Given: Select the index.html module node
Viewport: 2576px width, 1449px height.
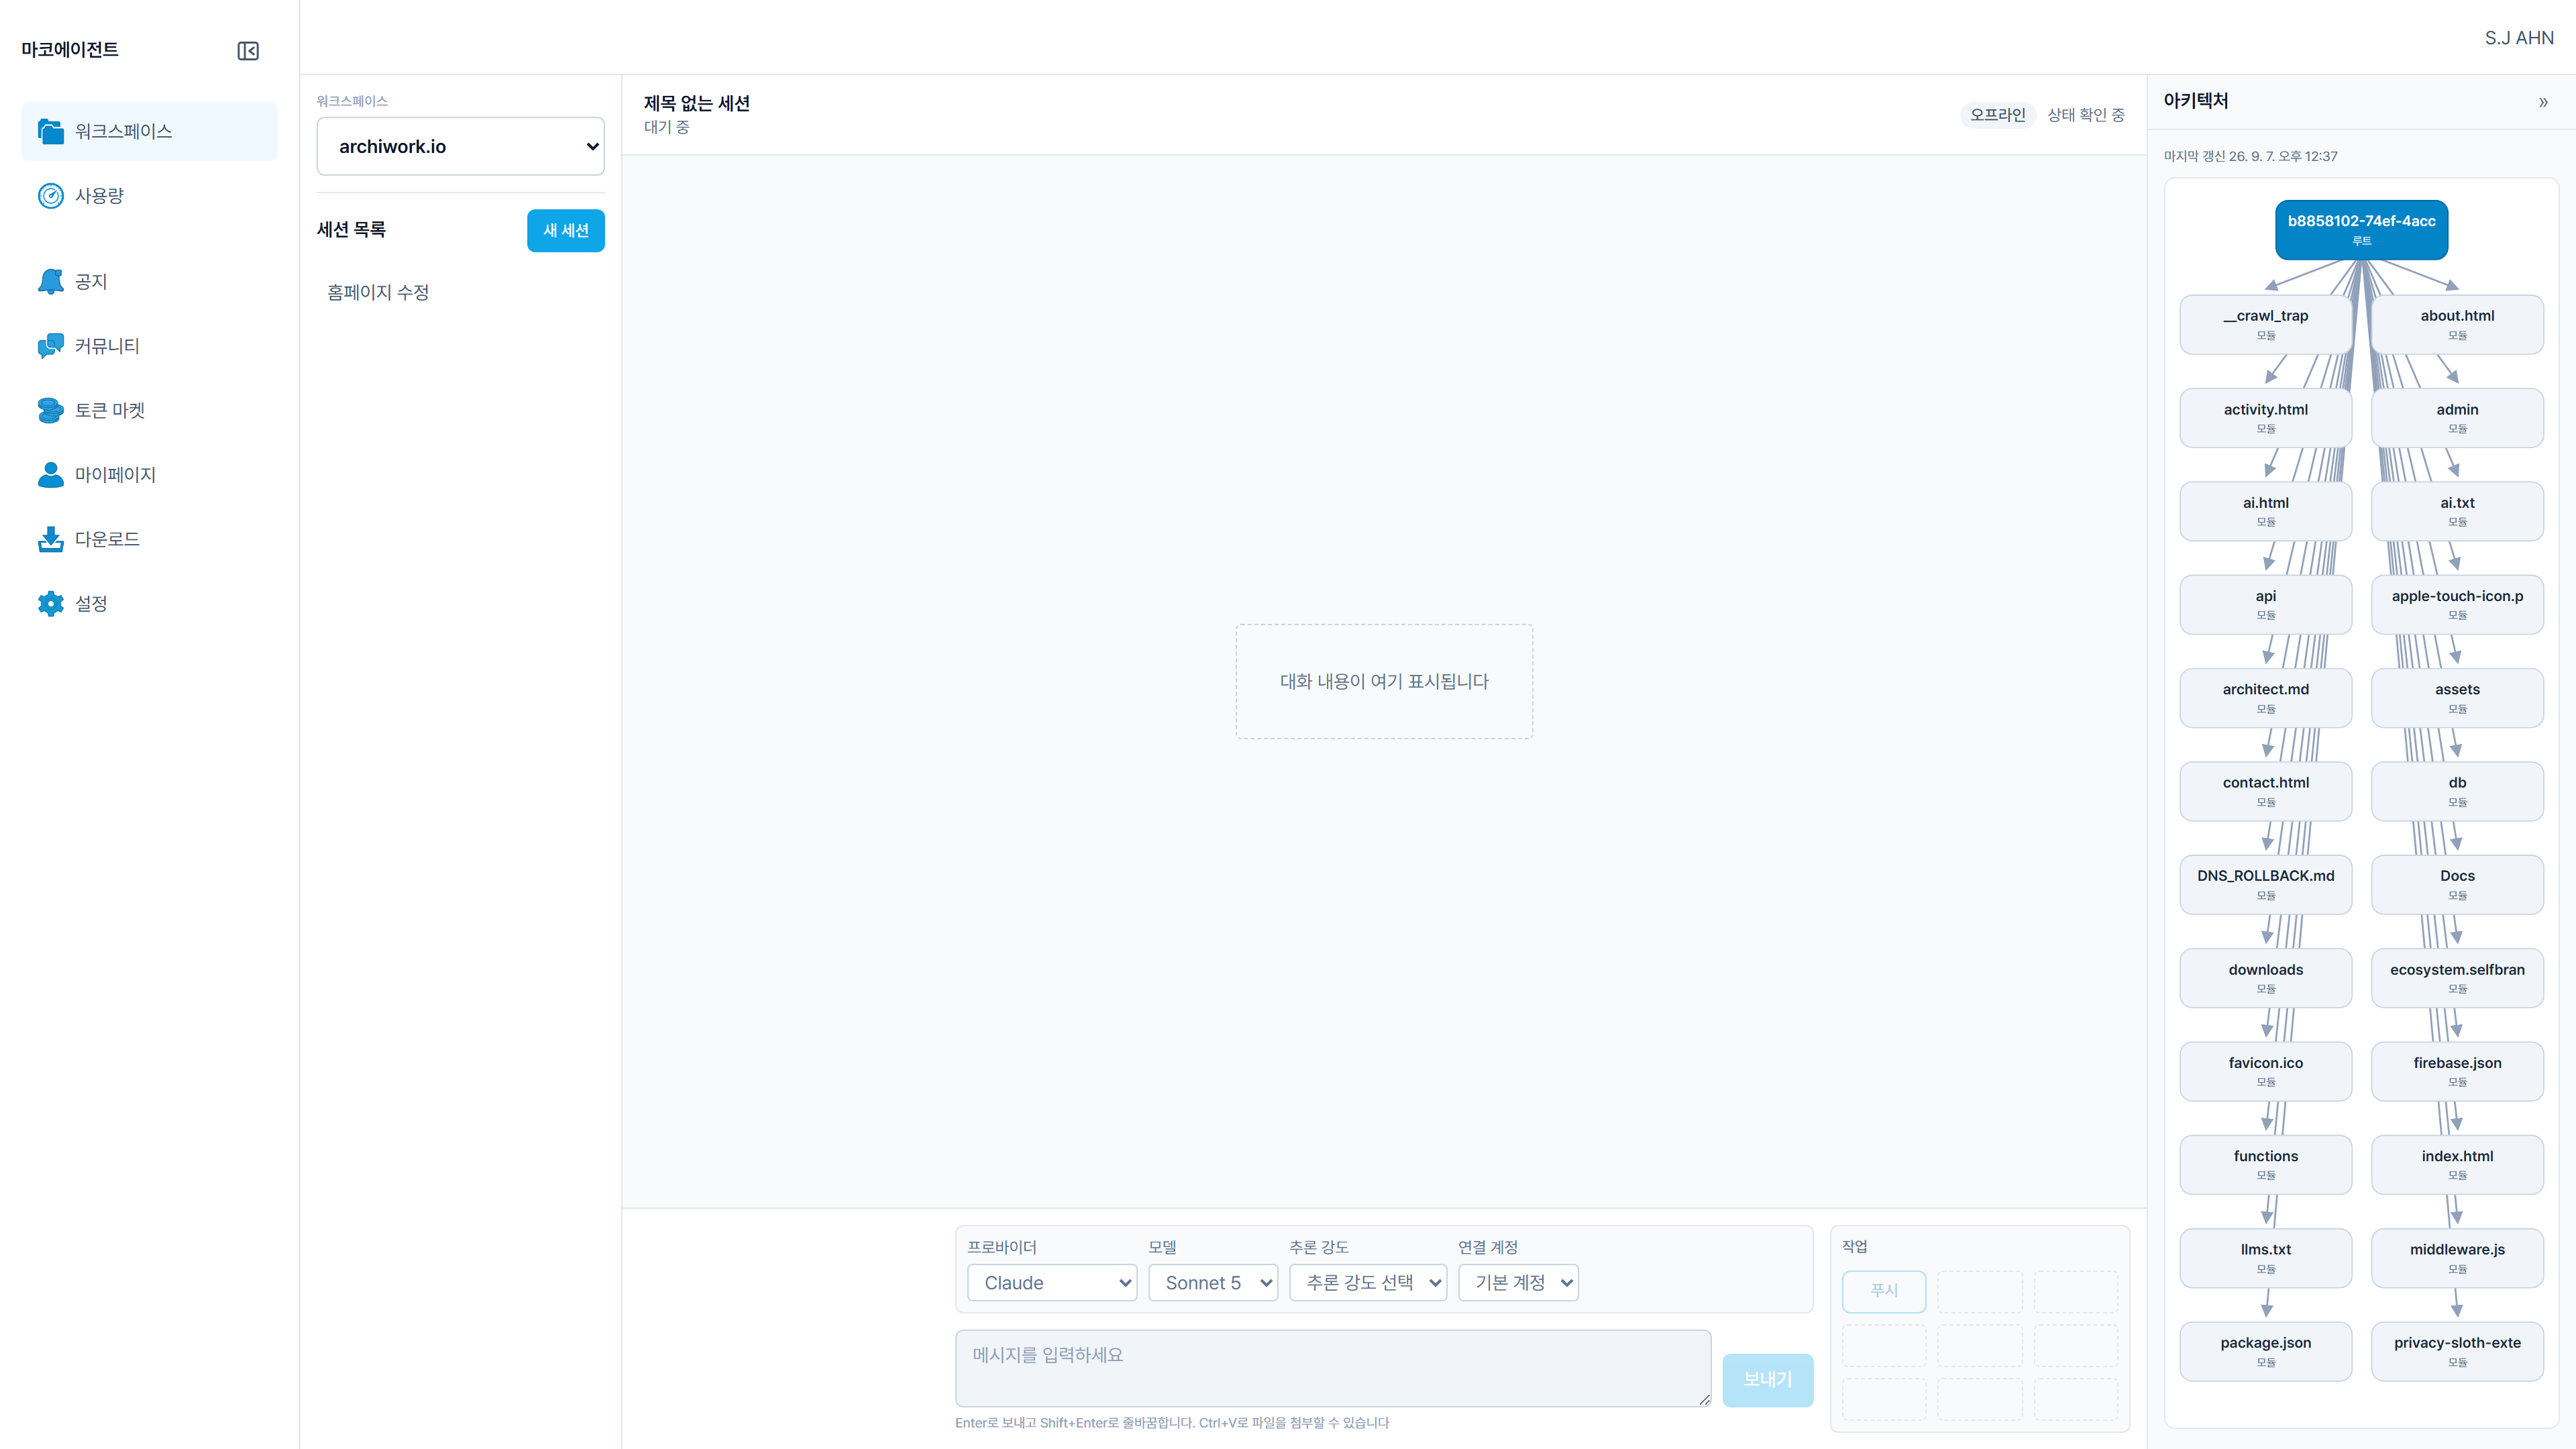Looking at the screenshot, I should click(2457, 1164).
